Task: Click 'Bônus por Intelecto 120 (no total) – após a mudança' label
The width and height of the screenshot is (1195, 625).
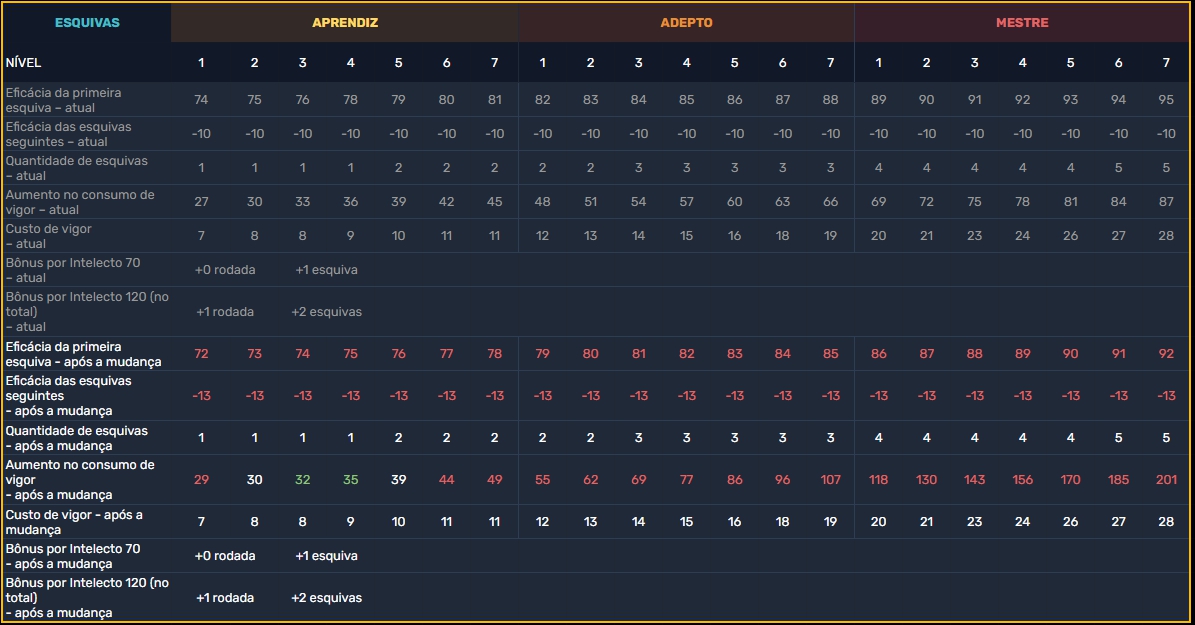Action: tap(87, 598)
